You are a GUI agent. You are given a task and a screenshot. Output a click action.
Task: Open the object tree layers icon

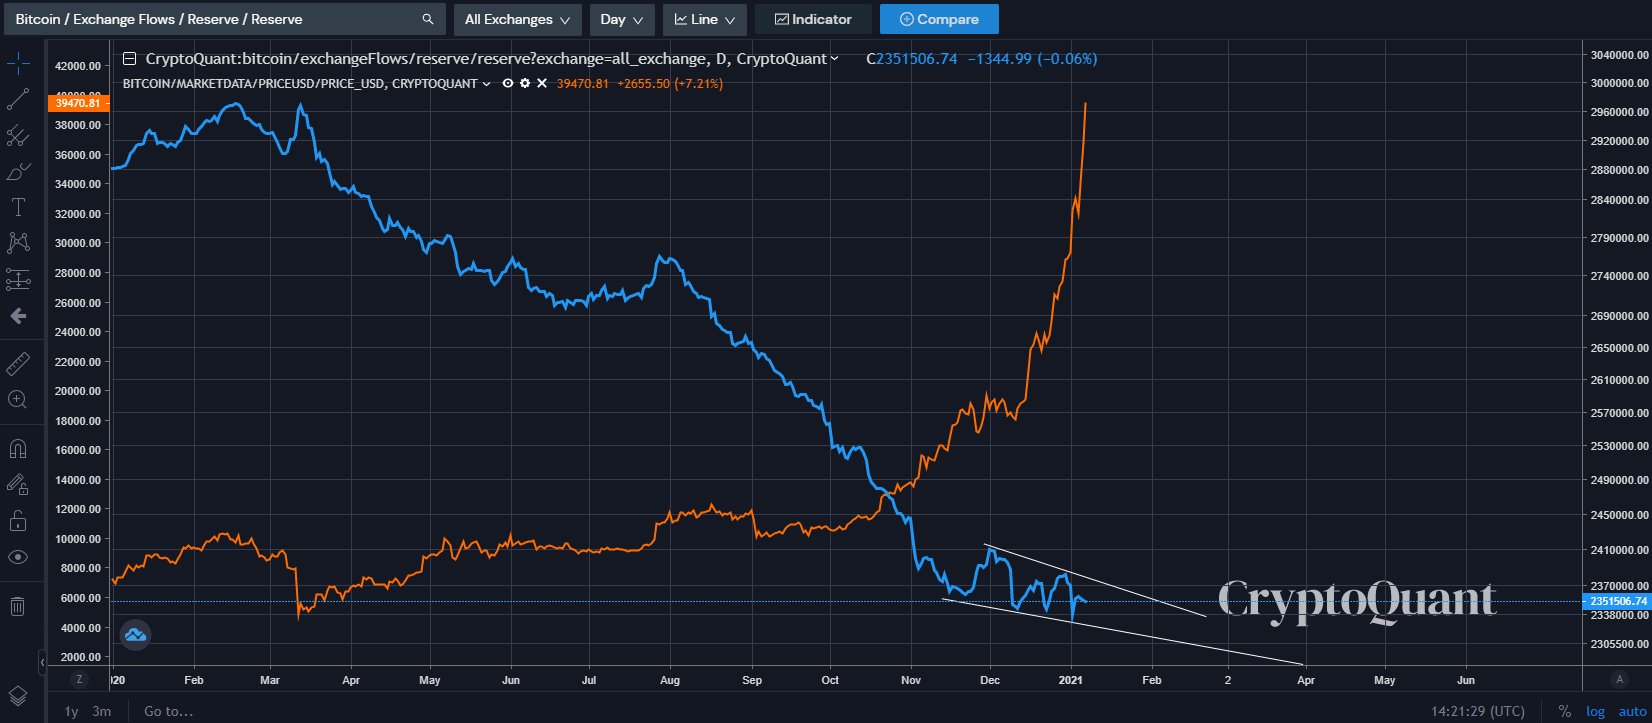(x=18, y=696)
